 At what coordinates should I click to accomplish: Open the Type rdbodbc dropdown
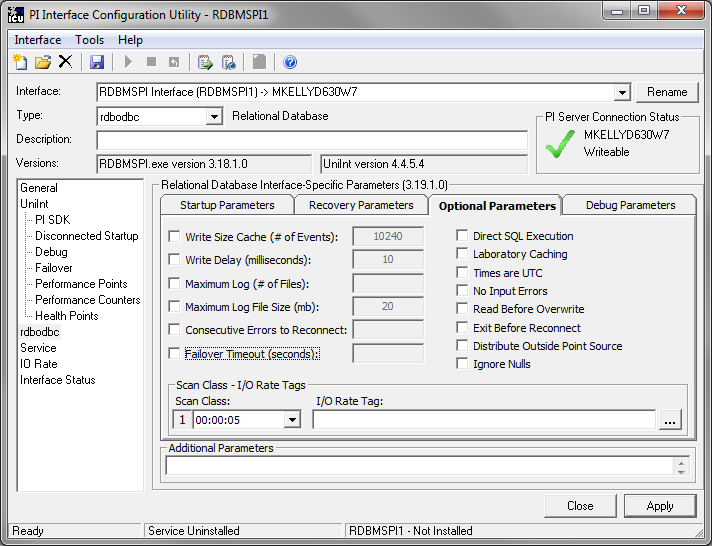tap(213, 117)
